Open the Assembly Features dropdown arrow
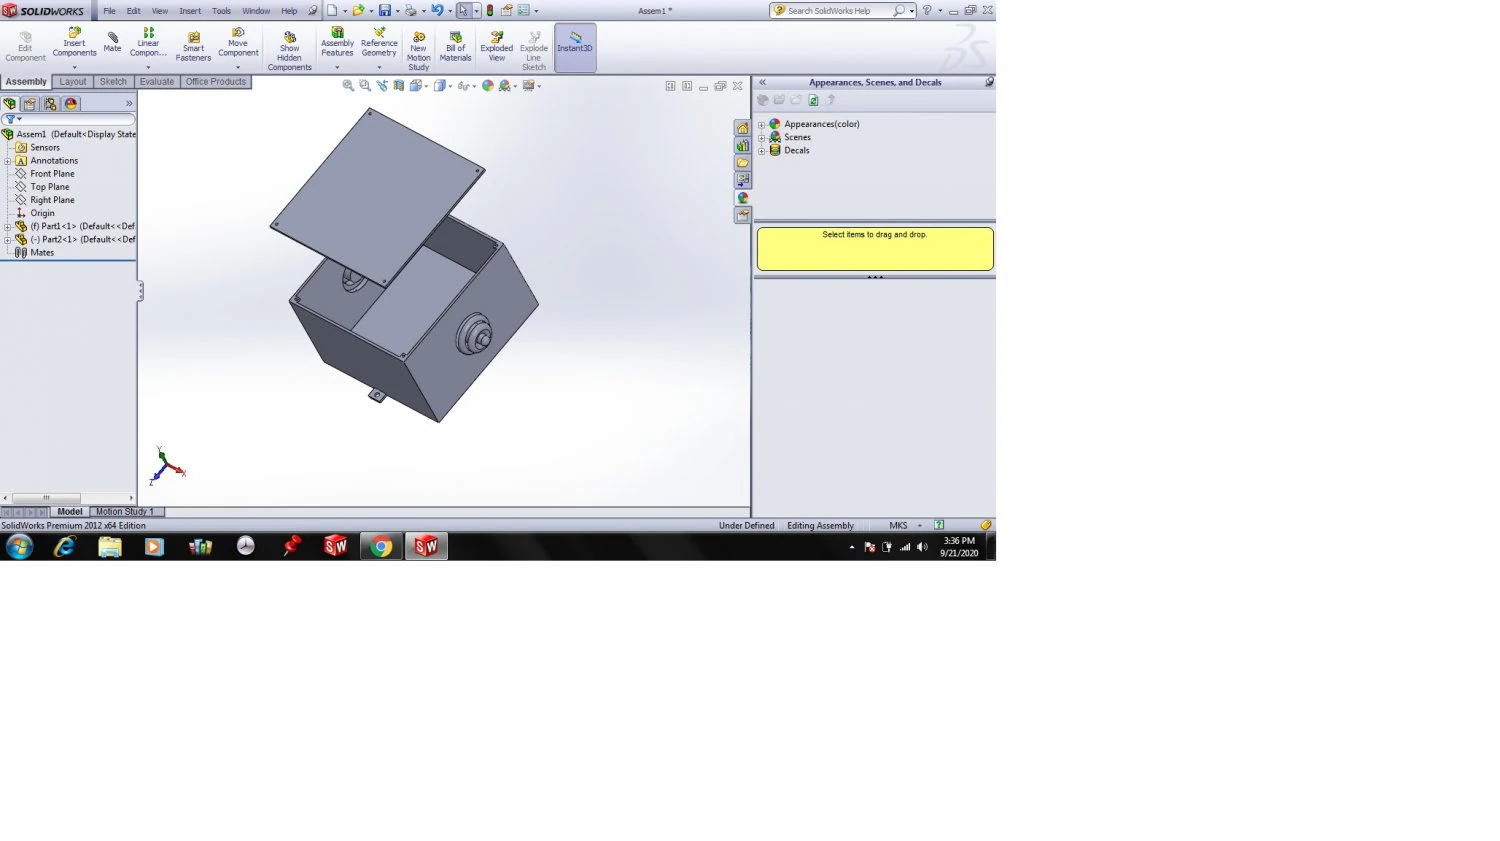 coord(337,67)
